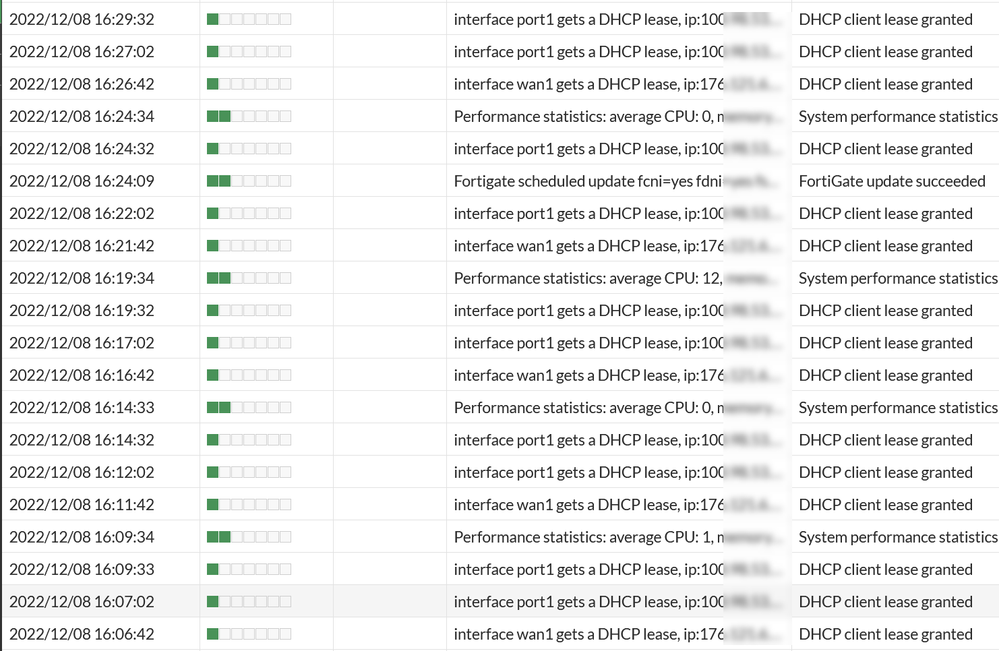Select the 2022/12/08 16:27:02 timestamp cell
The image size is (999, 651).
tap(82, 52)
